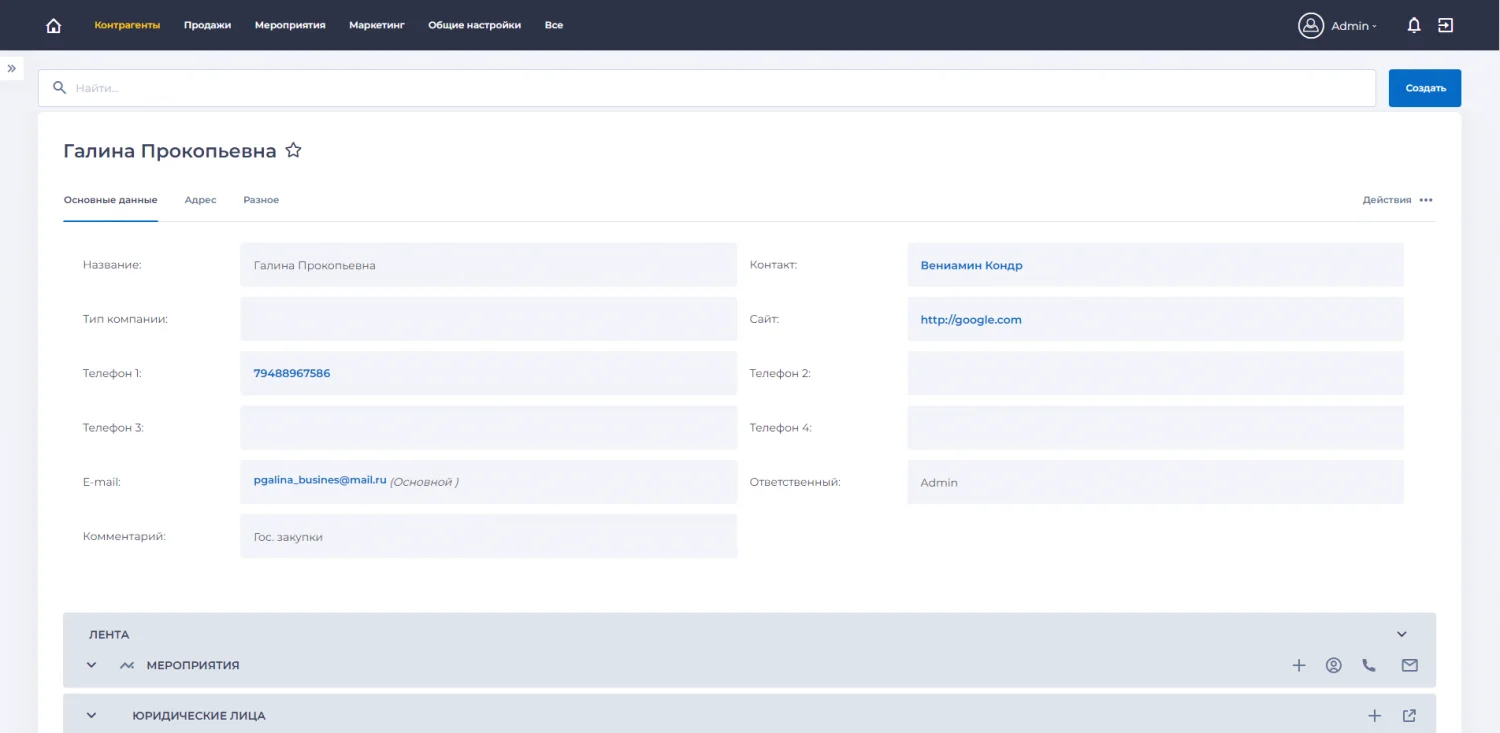Collapse the Лента section chevron

click(1401, 634)
